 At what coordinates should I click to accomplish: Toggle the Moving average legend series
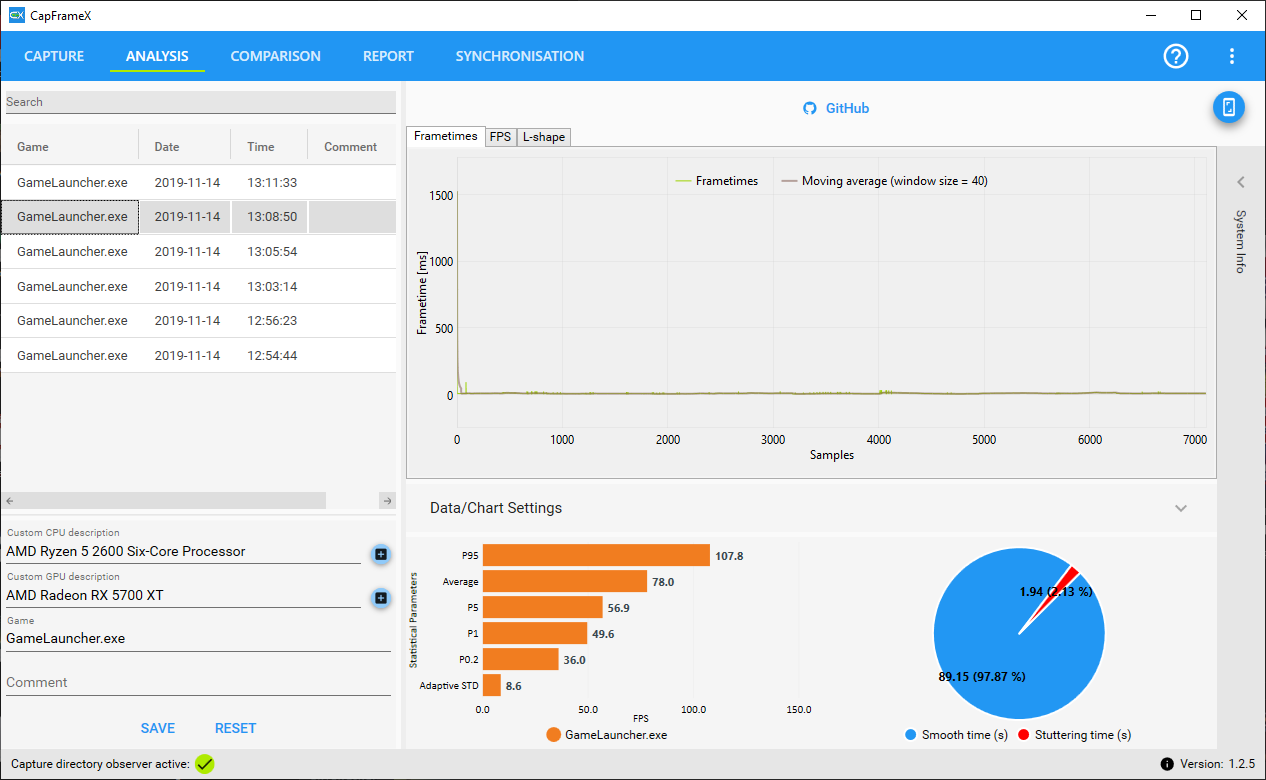point(884,181)
